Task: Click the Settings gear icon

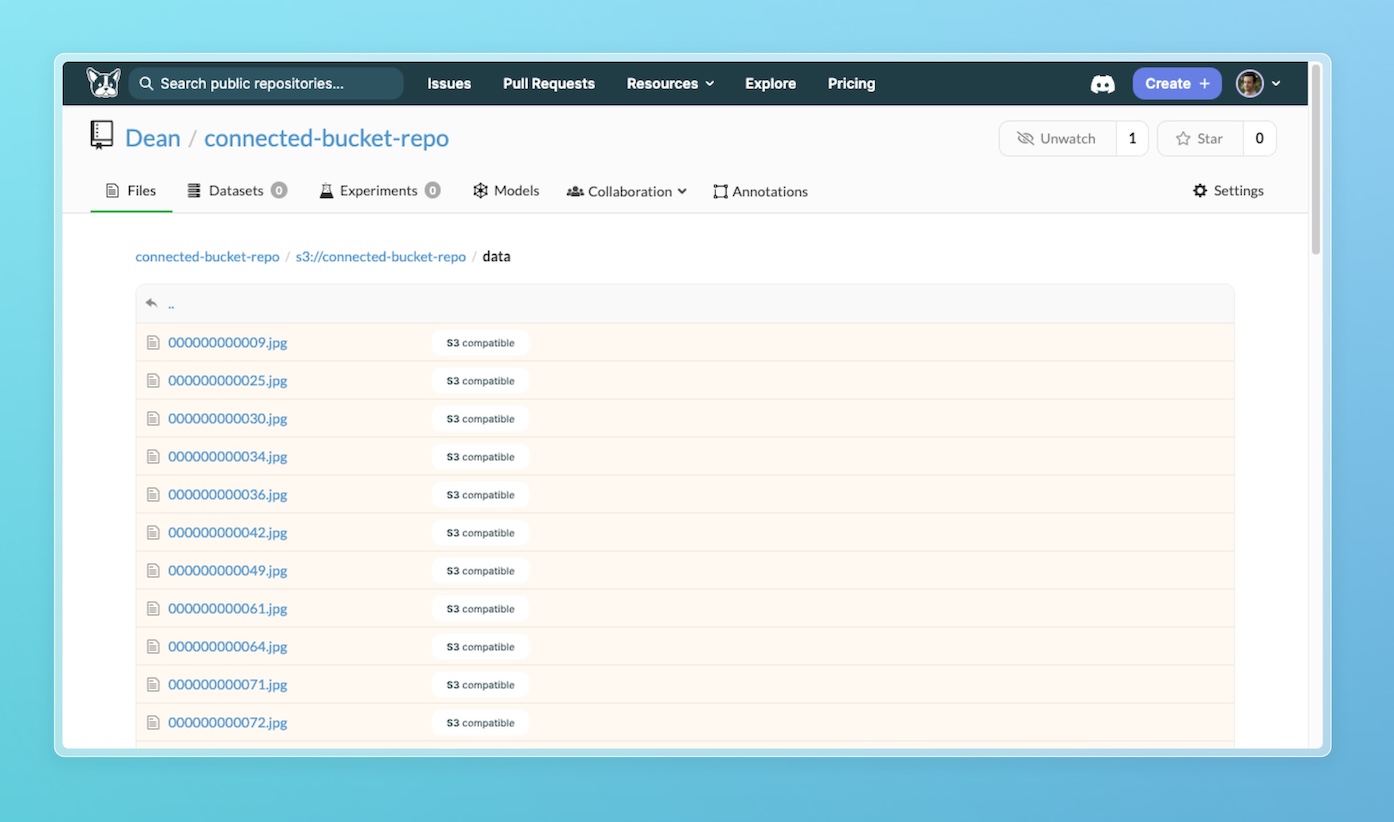Action: coord(1200,191)
